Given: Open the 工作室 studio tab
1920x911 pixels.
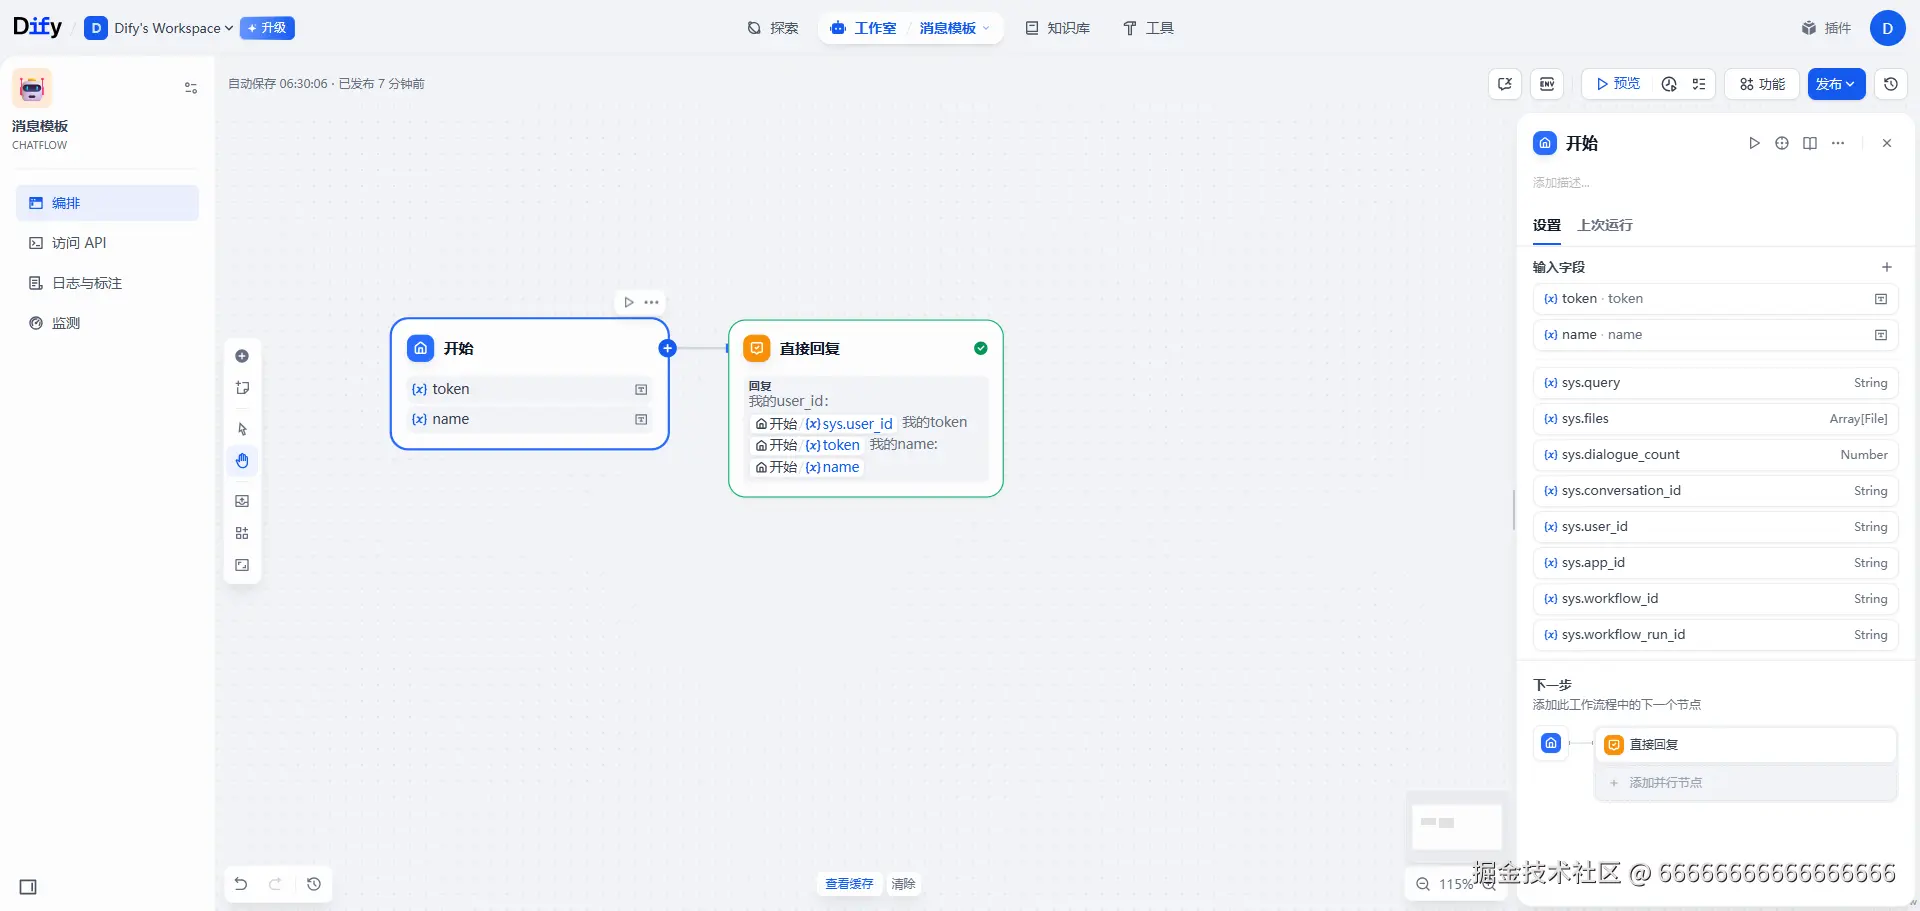Looking at the screenshot, I should click(864, 28).
